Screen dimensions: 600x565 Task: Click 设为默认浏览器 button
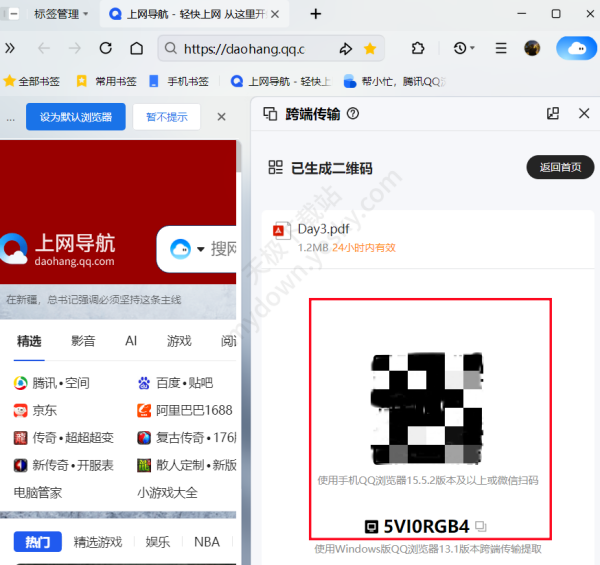pos(76,117)
